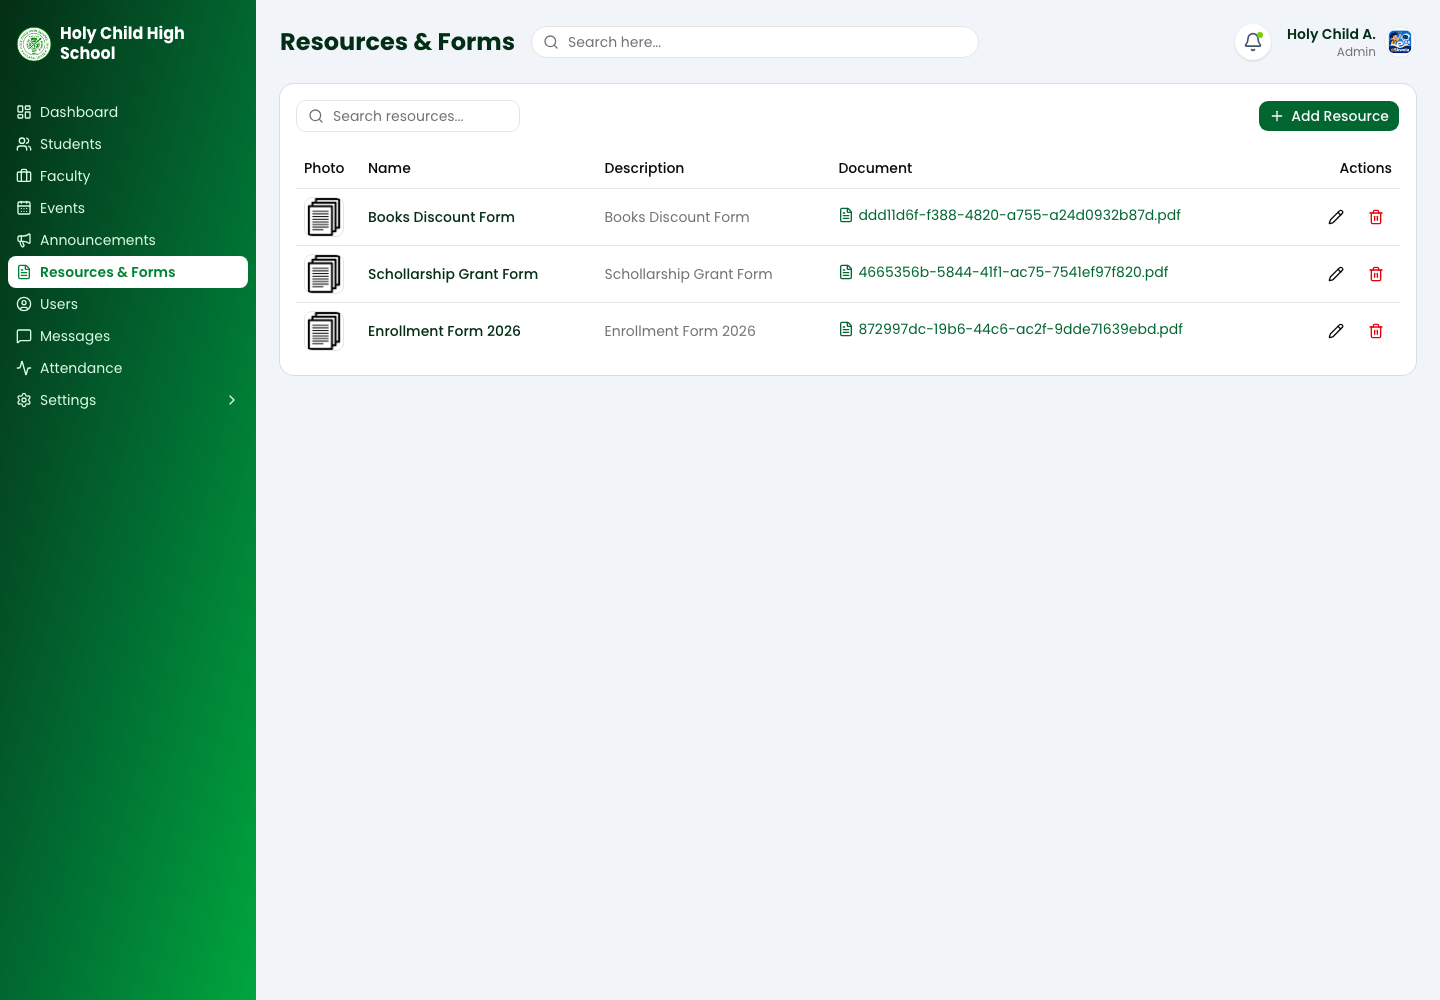The width and height of the screenshot is (1440, 1000).
Task: Click the Books Discount Form photo thumbnail
Action: (324, 217)
